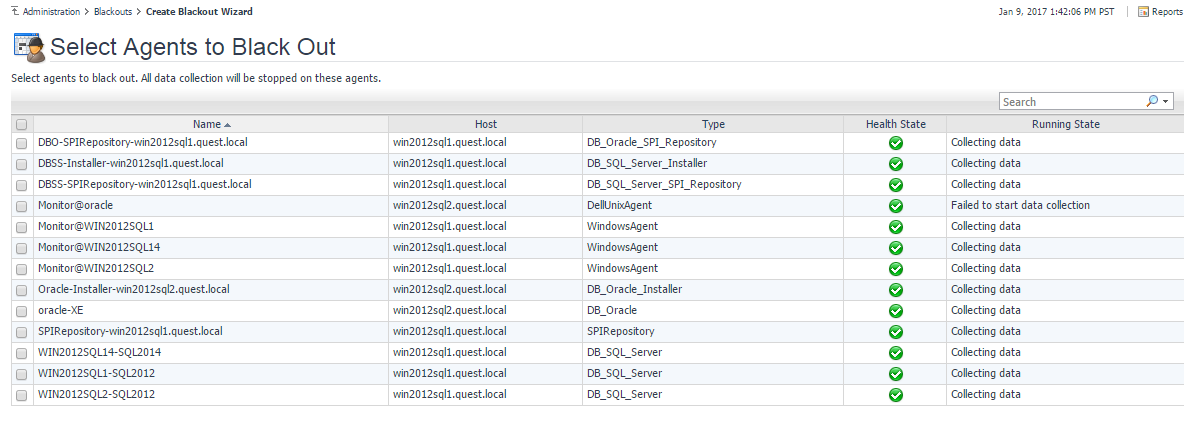This screenshot has height=427, width=1184.
Task: Sort table by Health State column
Action: (x=895, y=124)
